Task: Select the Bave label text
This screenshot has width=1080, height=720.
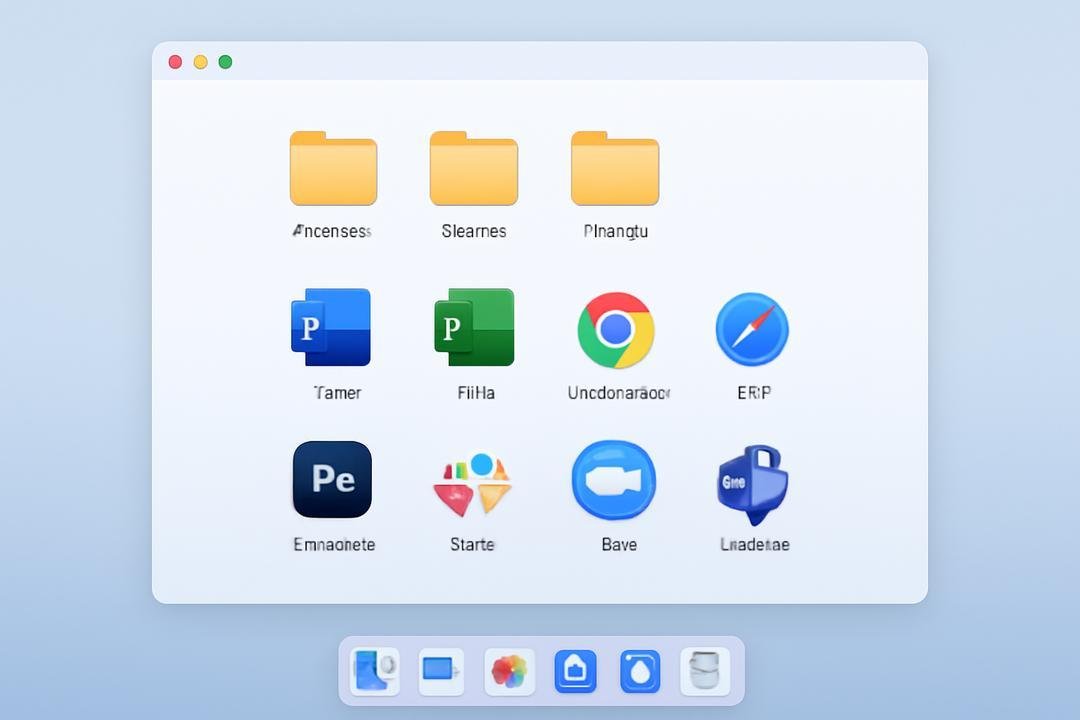Action: (619, 544)
